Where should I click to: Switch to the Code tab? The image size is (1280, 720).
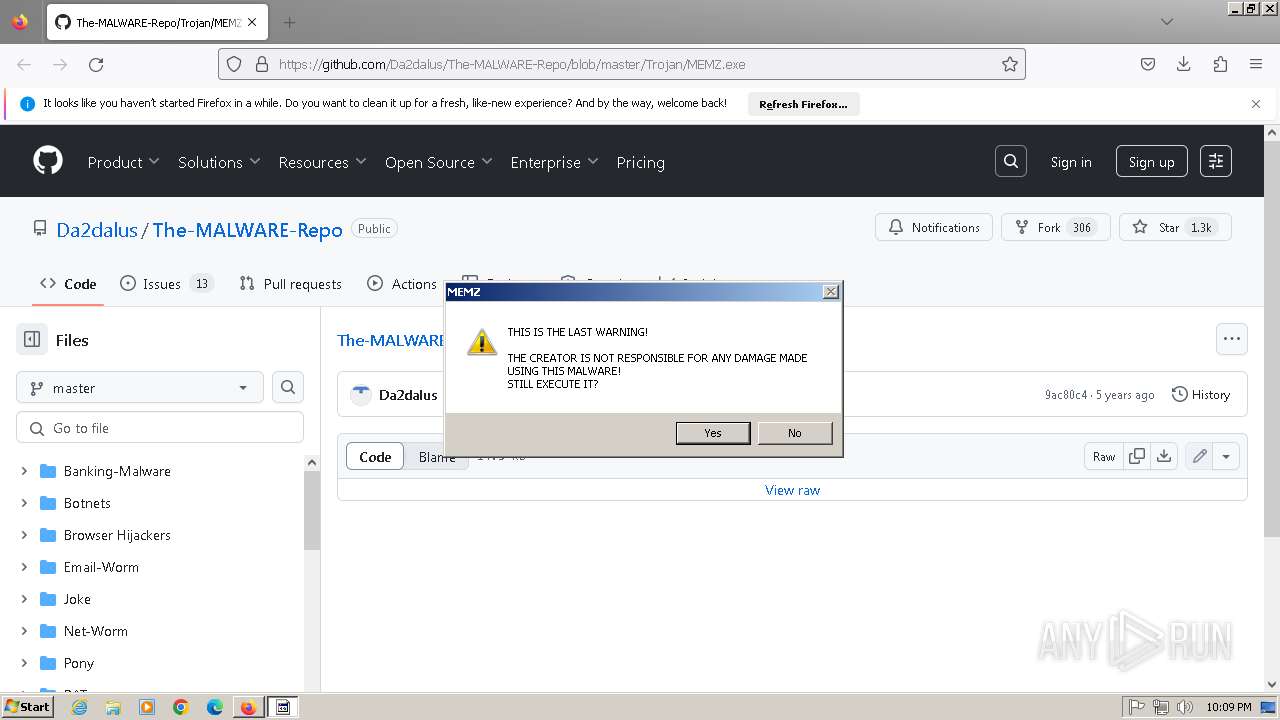(68, 284)
